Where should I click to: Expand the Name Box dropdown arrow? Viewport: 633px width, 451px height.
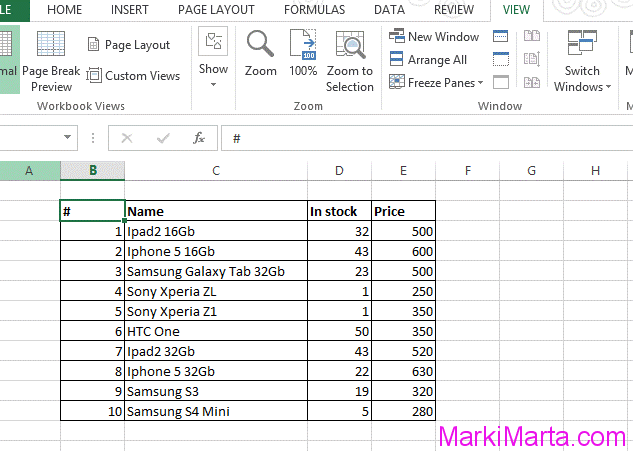[67, 137]
